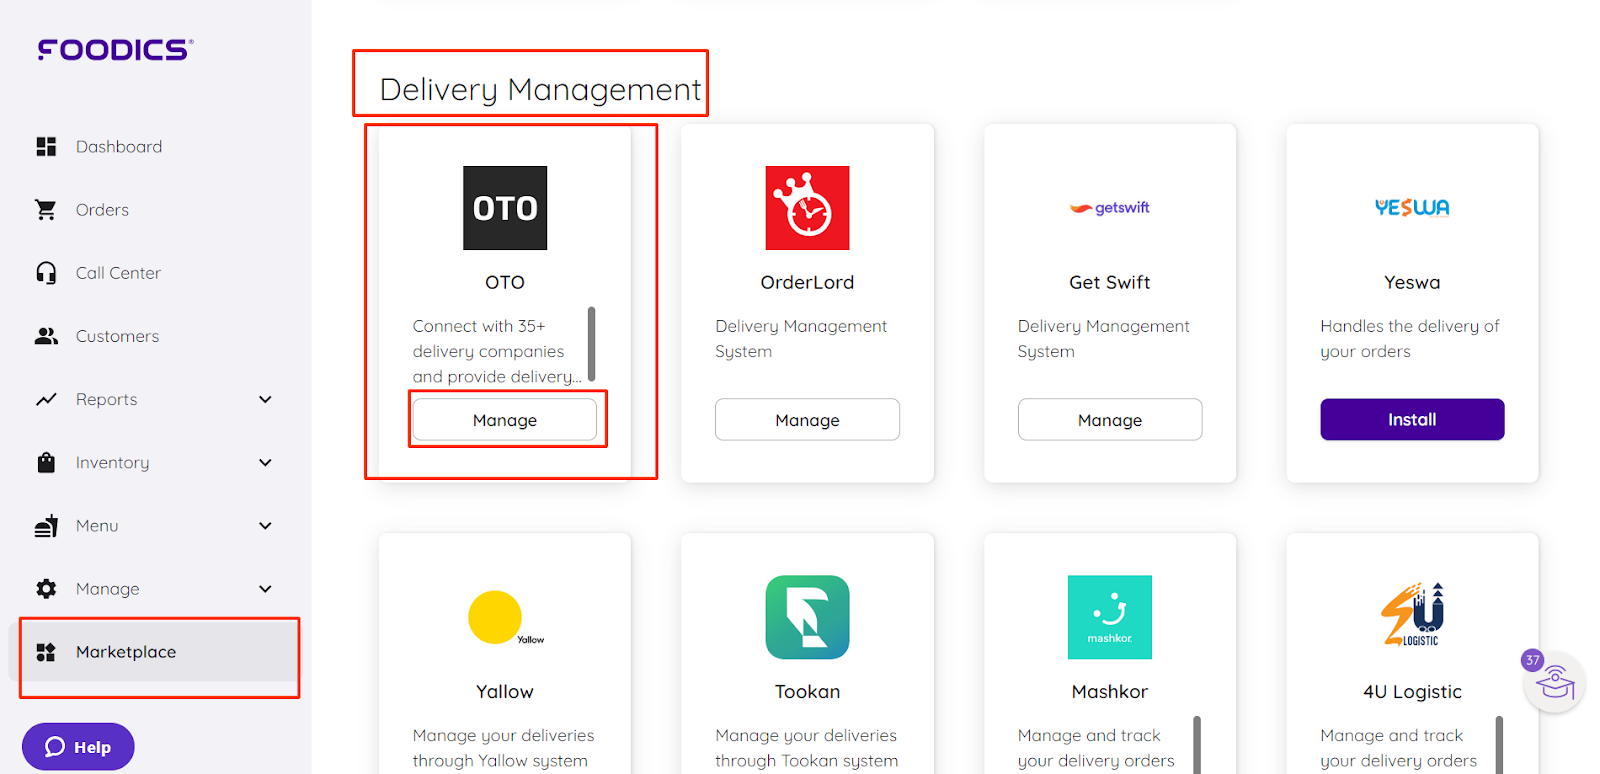
Task: Click the Manage sidebar label
Action: (x=108, y=589)
